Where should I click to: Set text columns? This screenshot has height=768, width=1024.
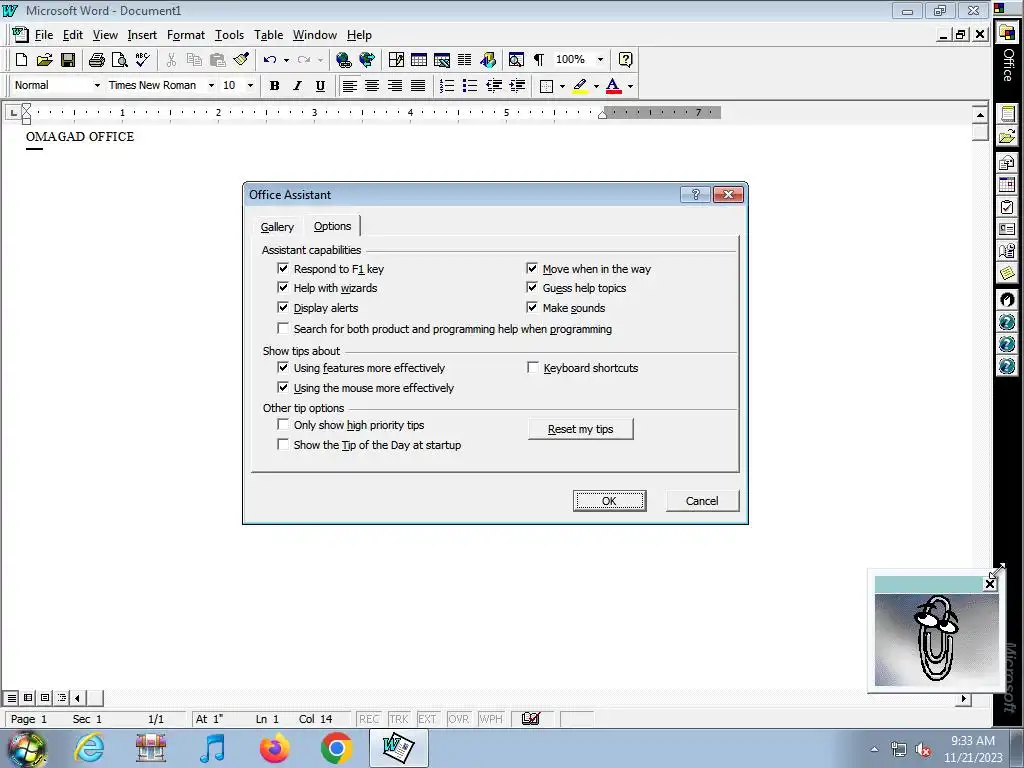click(464, 60)
